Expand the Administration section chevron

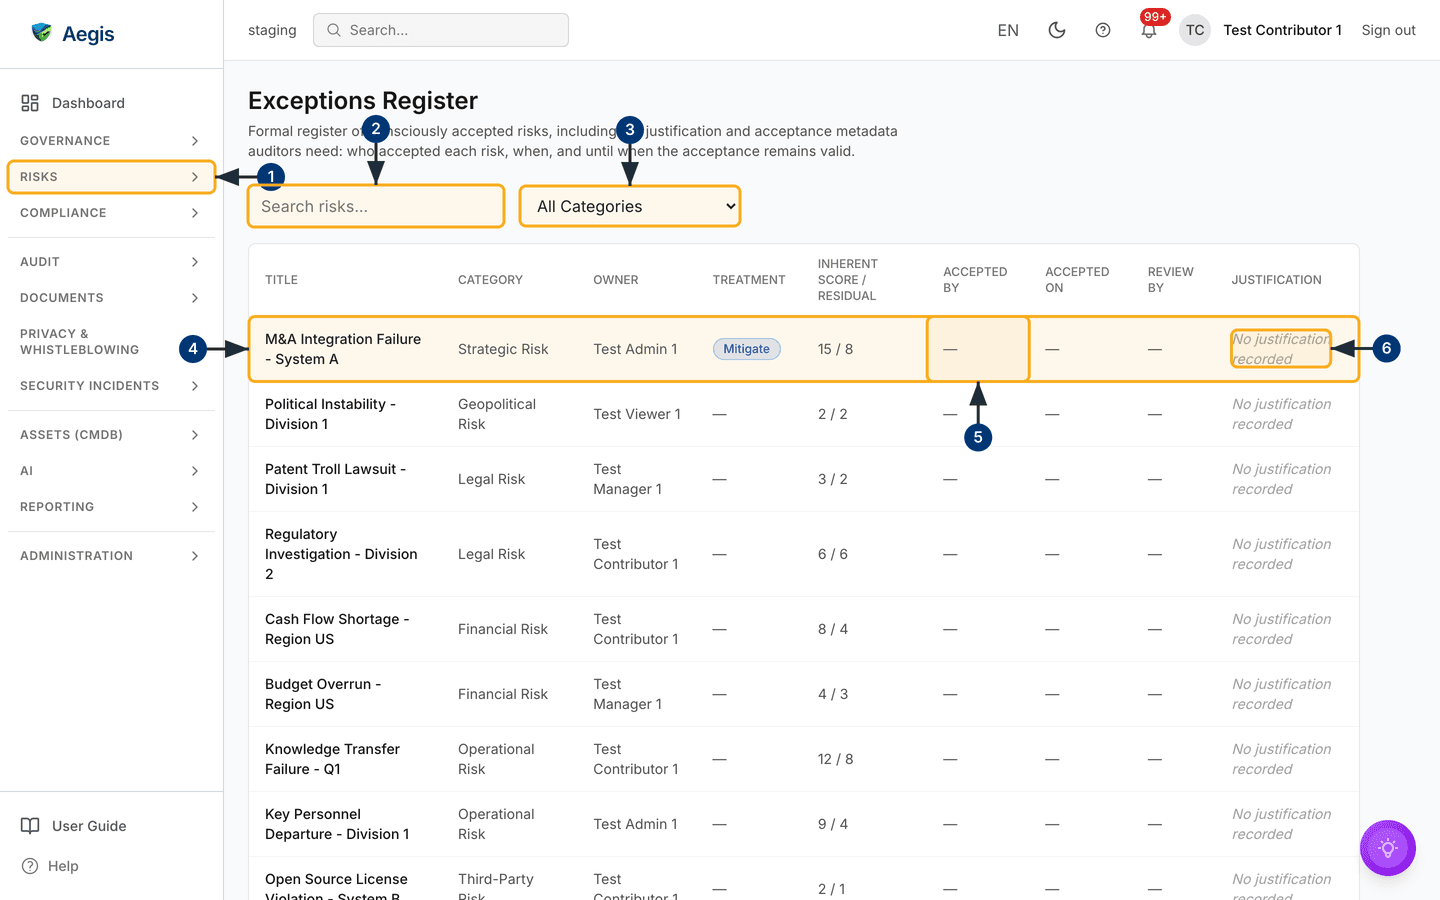point(195,556)
